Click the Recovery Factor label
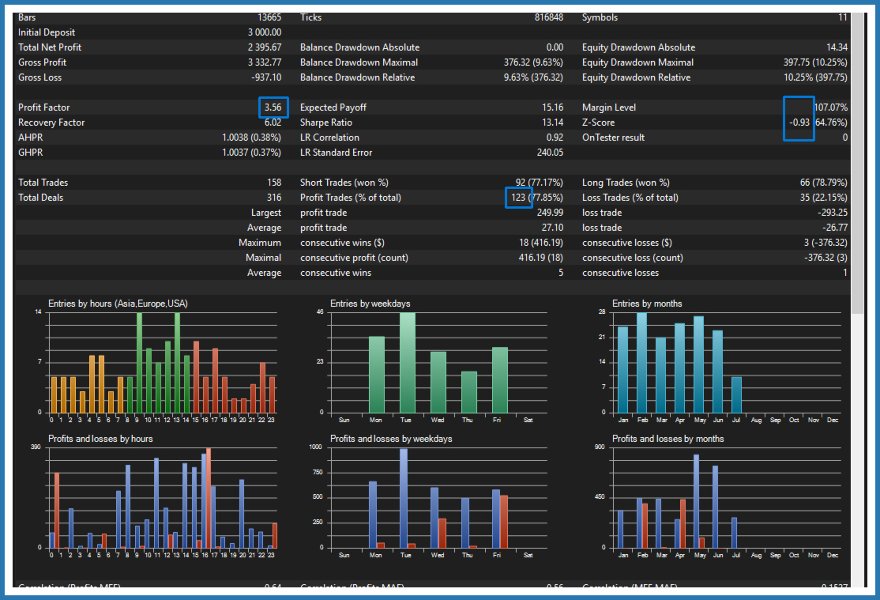 (51, 122)
